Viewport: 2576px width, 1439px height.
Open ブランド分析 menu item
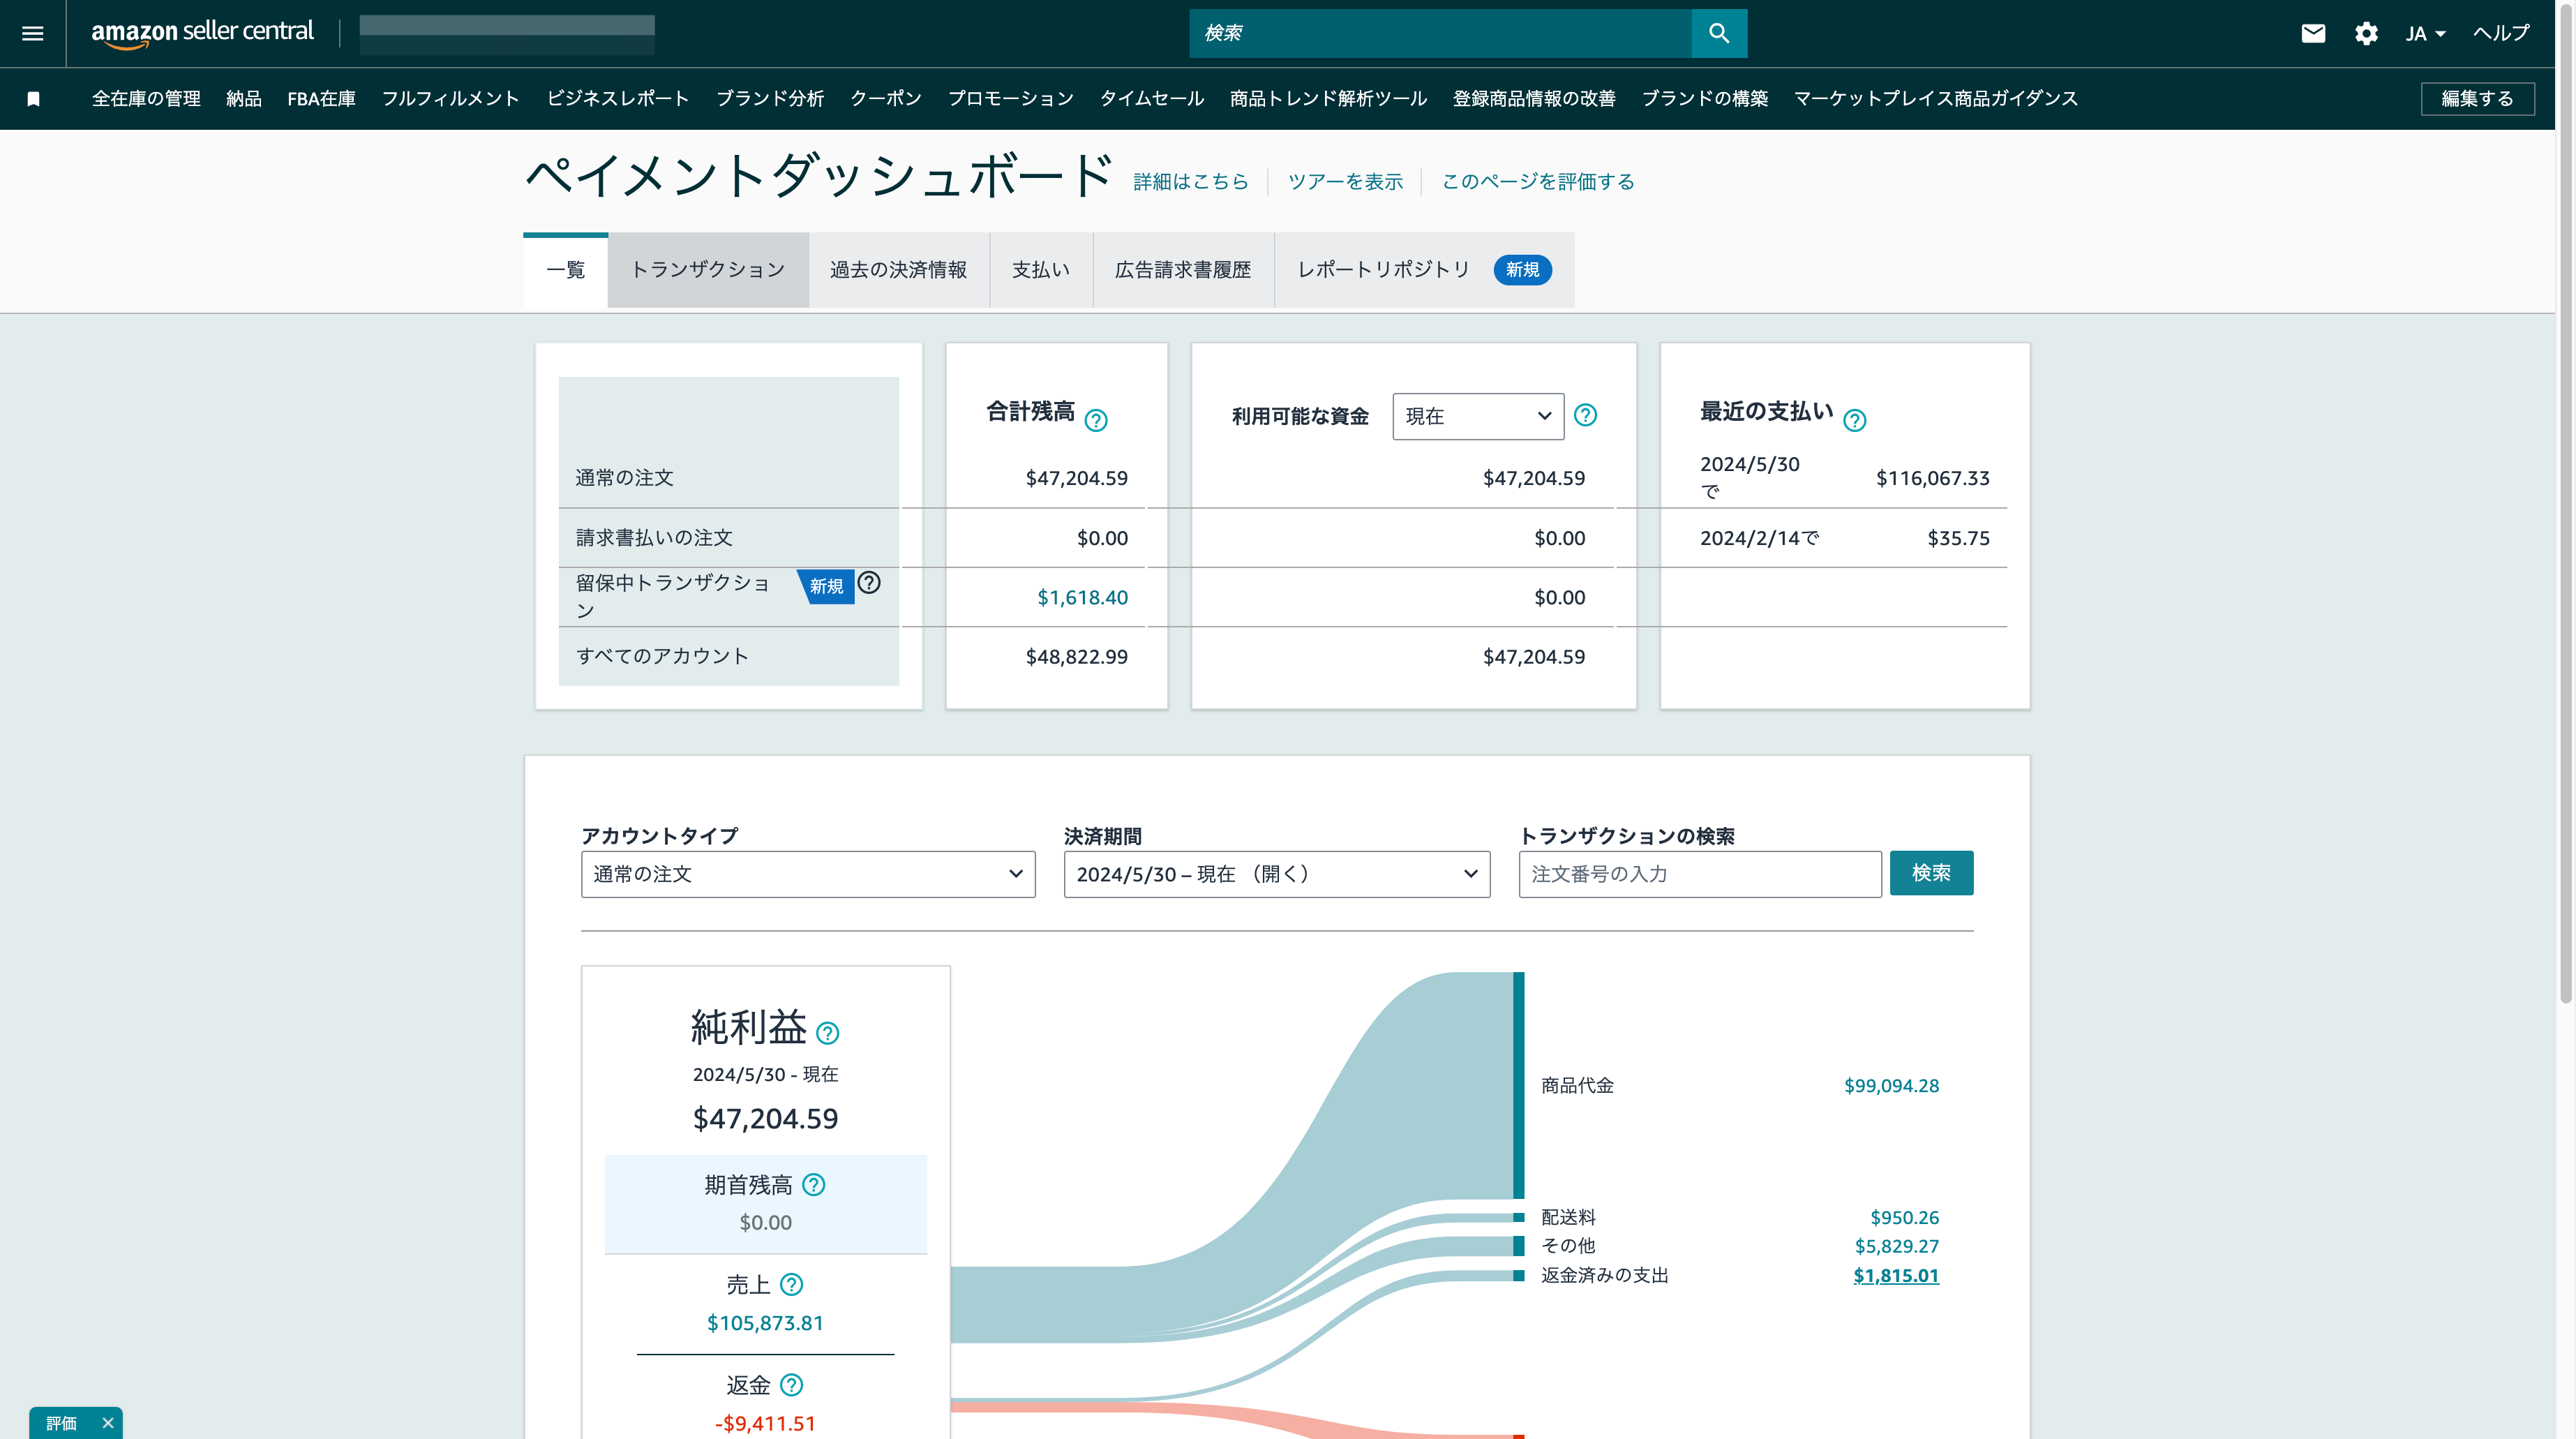(769, 99)
